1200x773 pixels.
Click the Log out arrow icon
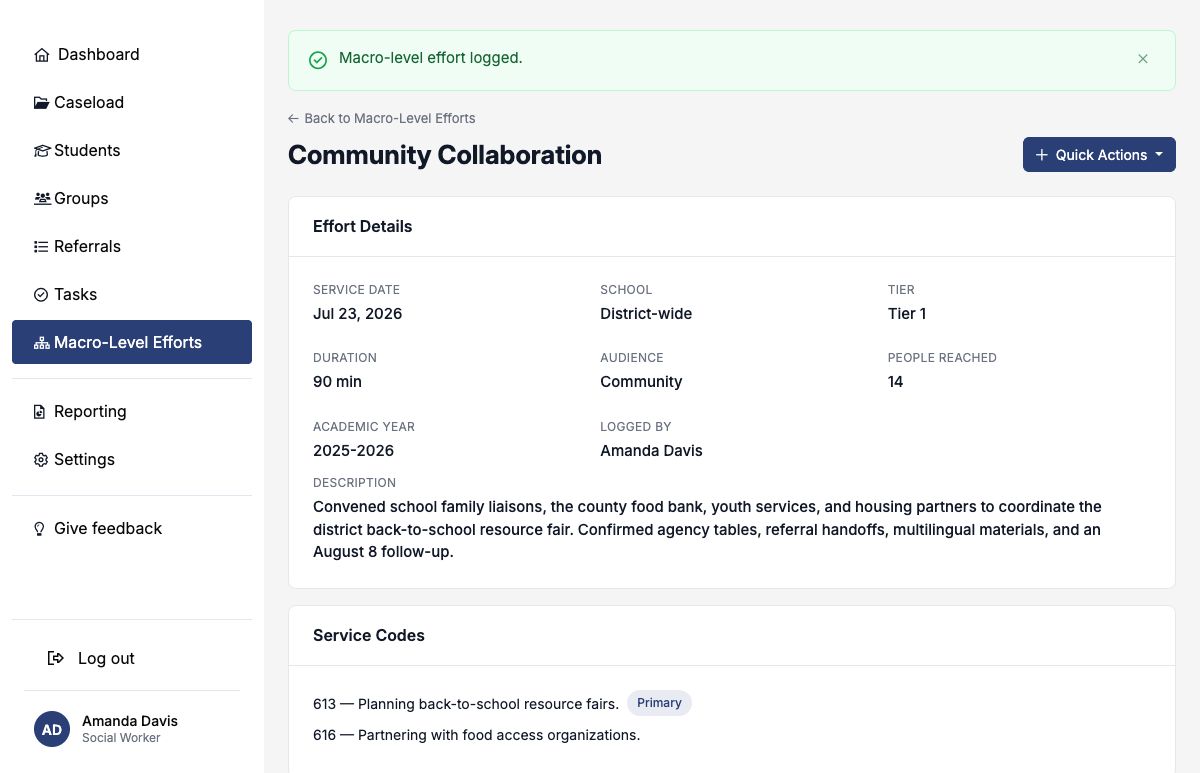click(x=56, y=658)
